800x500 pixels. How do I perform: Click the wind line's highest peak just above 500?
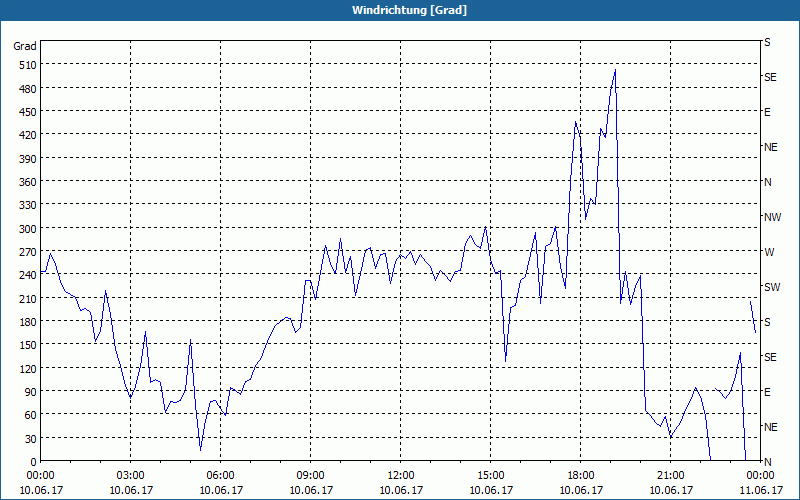click(x=615, y=70)
